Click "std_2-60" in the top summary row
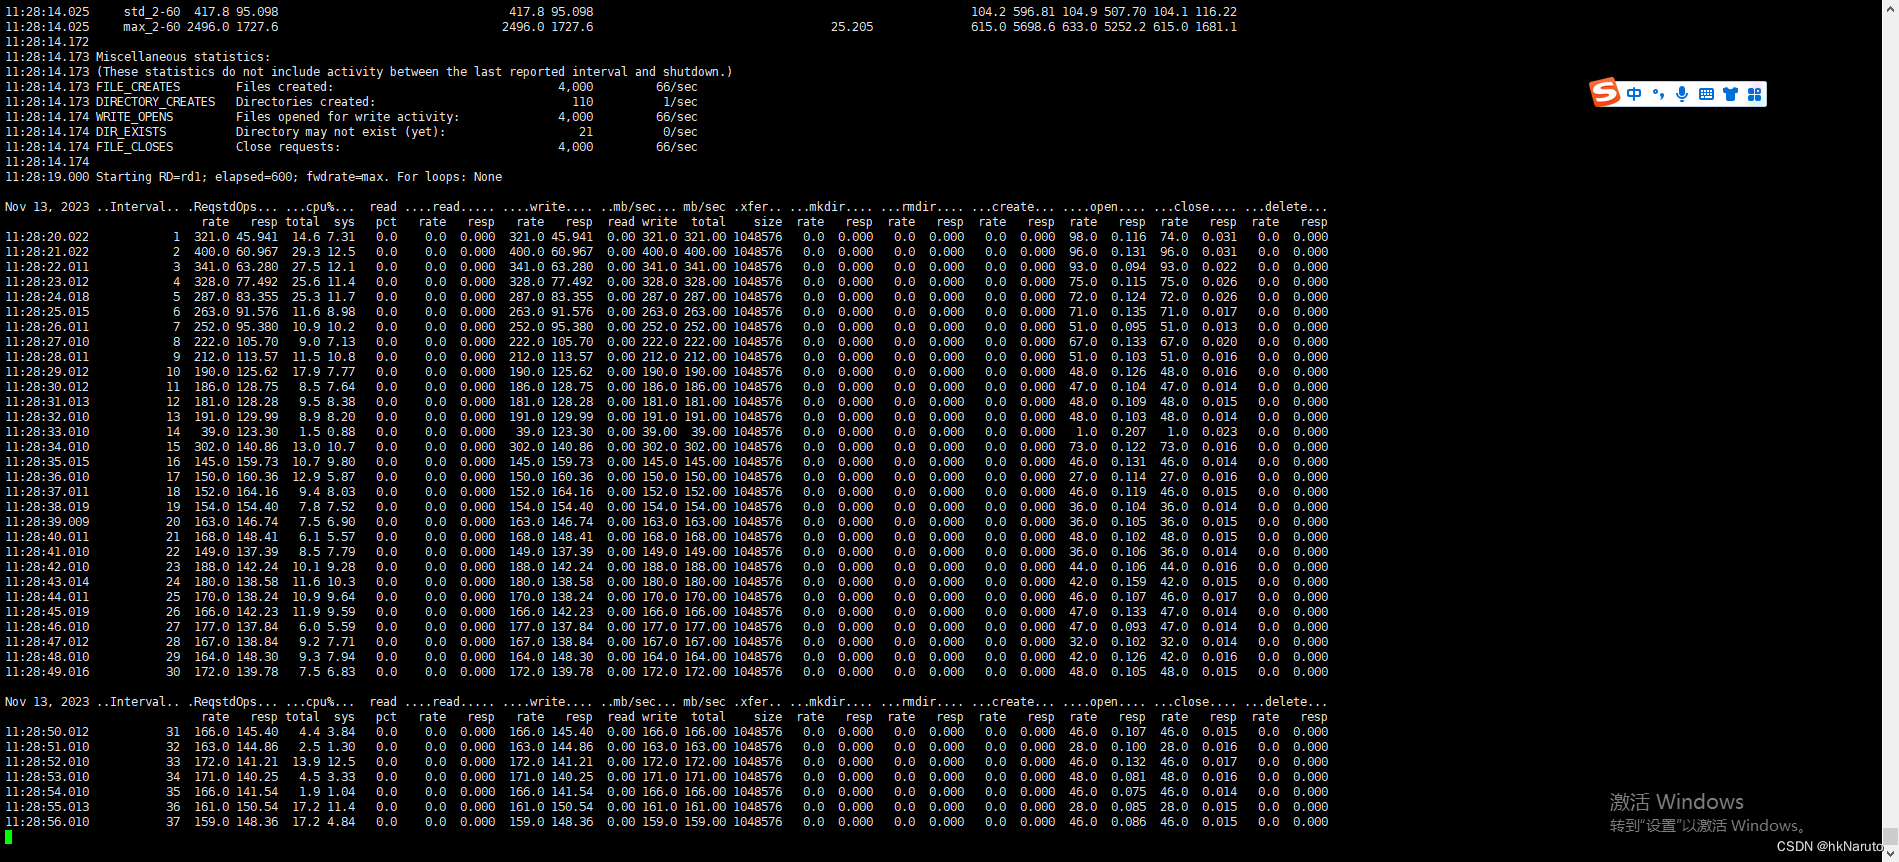The image size is (1899, 862). [x=152, y=12]
